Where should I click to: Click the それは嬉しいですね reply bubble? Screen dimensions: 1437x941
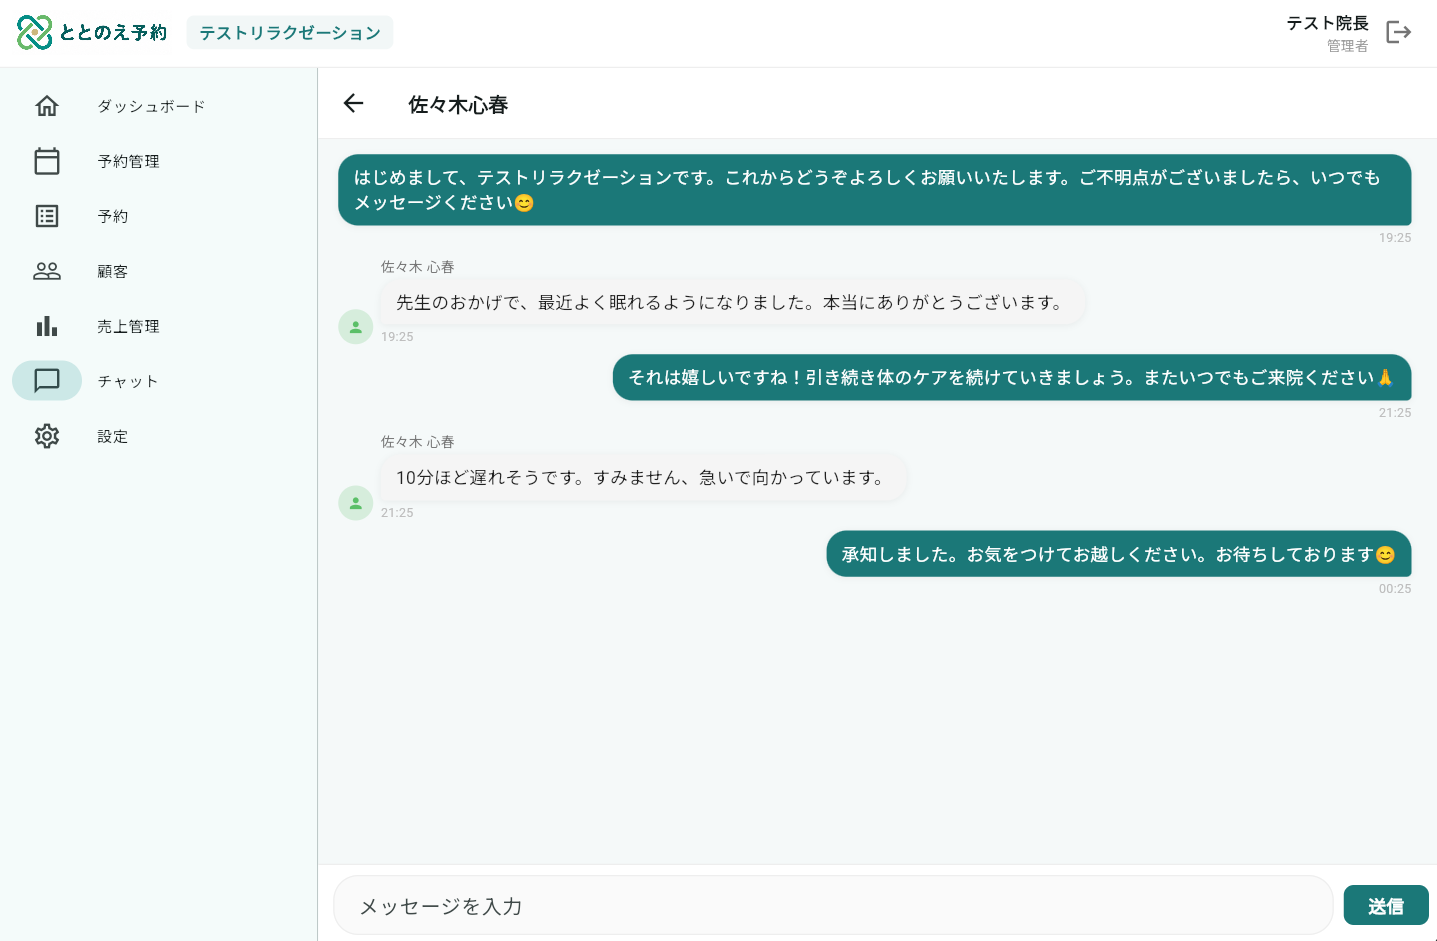(x=1012, y=378)
